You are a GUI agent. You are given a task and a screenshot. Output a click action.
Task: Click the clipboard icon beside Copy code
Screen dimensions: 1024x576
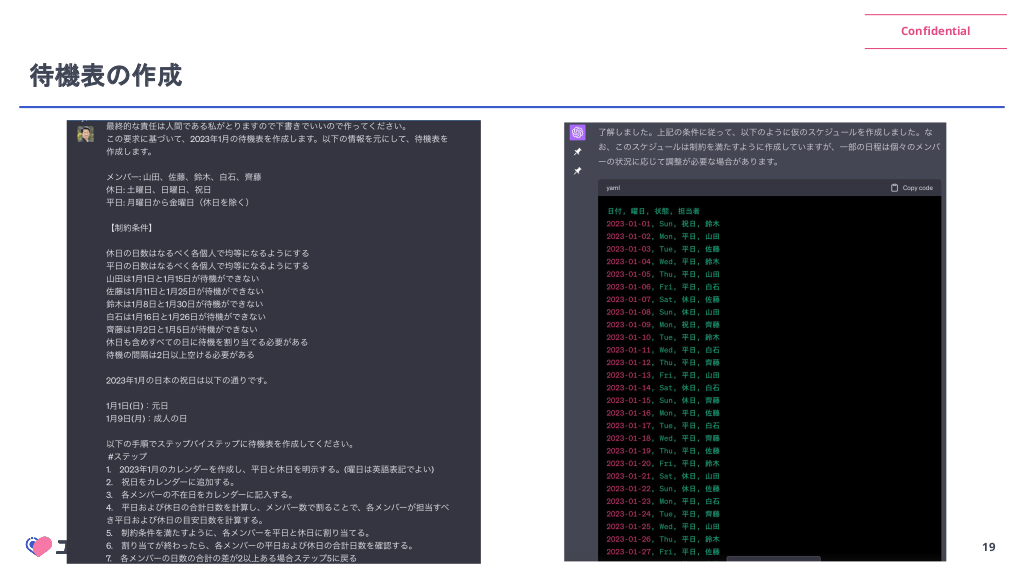pos(895,188)
